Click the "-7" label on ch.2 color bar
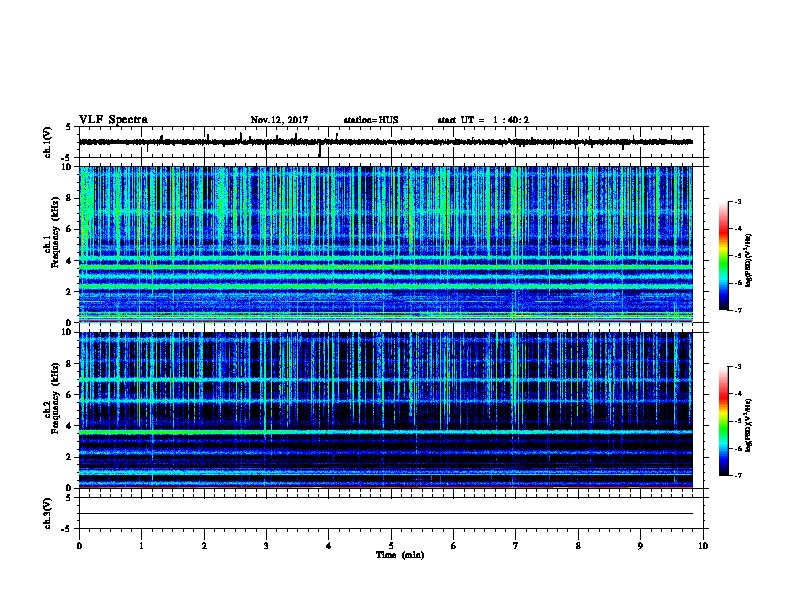Screen dimensions: 792x612 [737, 476]
